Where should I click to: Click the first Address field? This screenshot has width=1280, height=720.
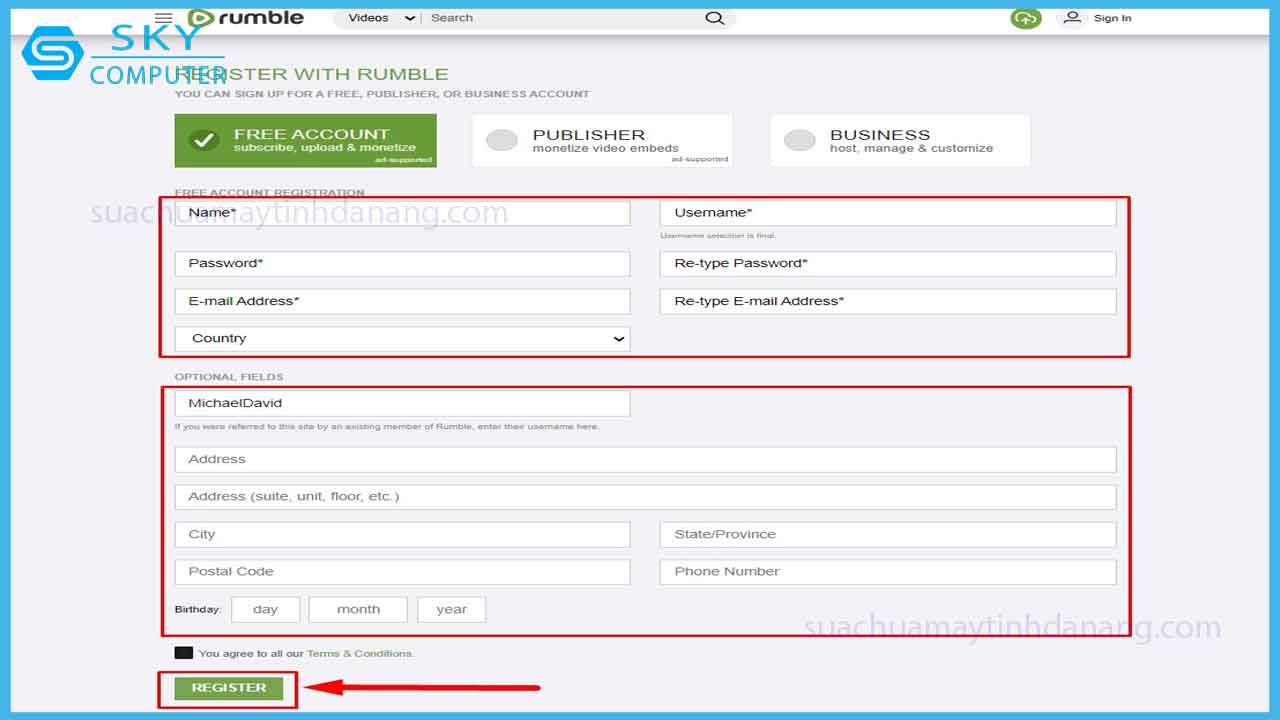click(646, 460)
